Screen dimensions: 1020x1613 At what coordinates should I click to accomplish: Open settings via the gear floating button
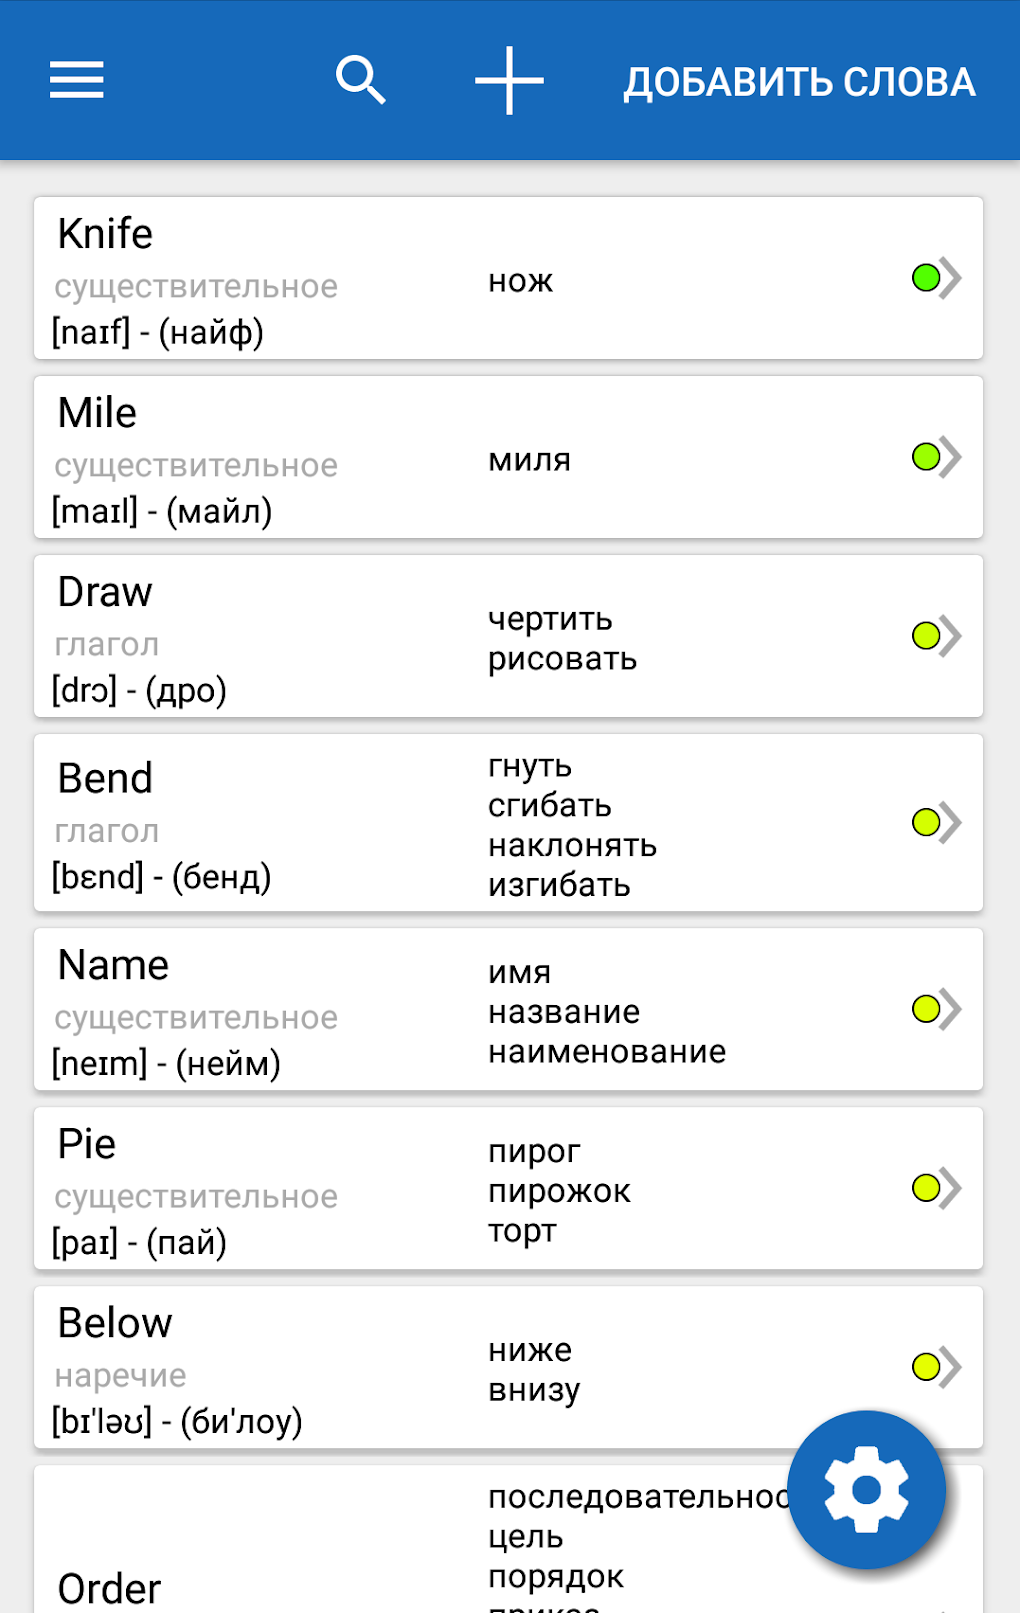tap(866, 1489)
